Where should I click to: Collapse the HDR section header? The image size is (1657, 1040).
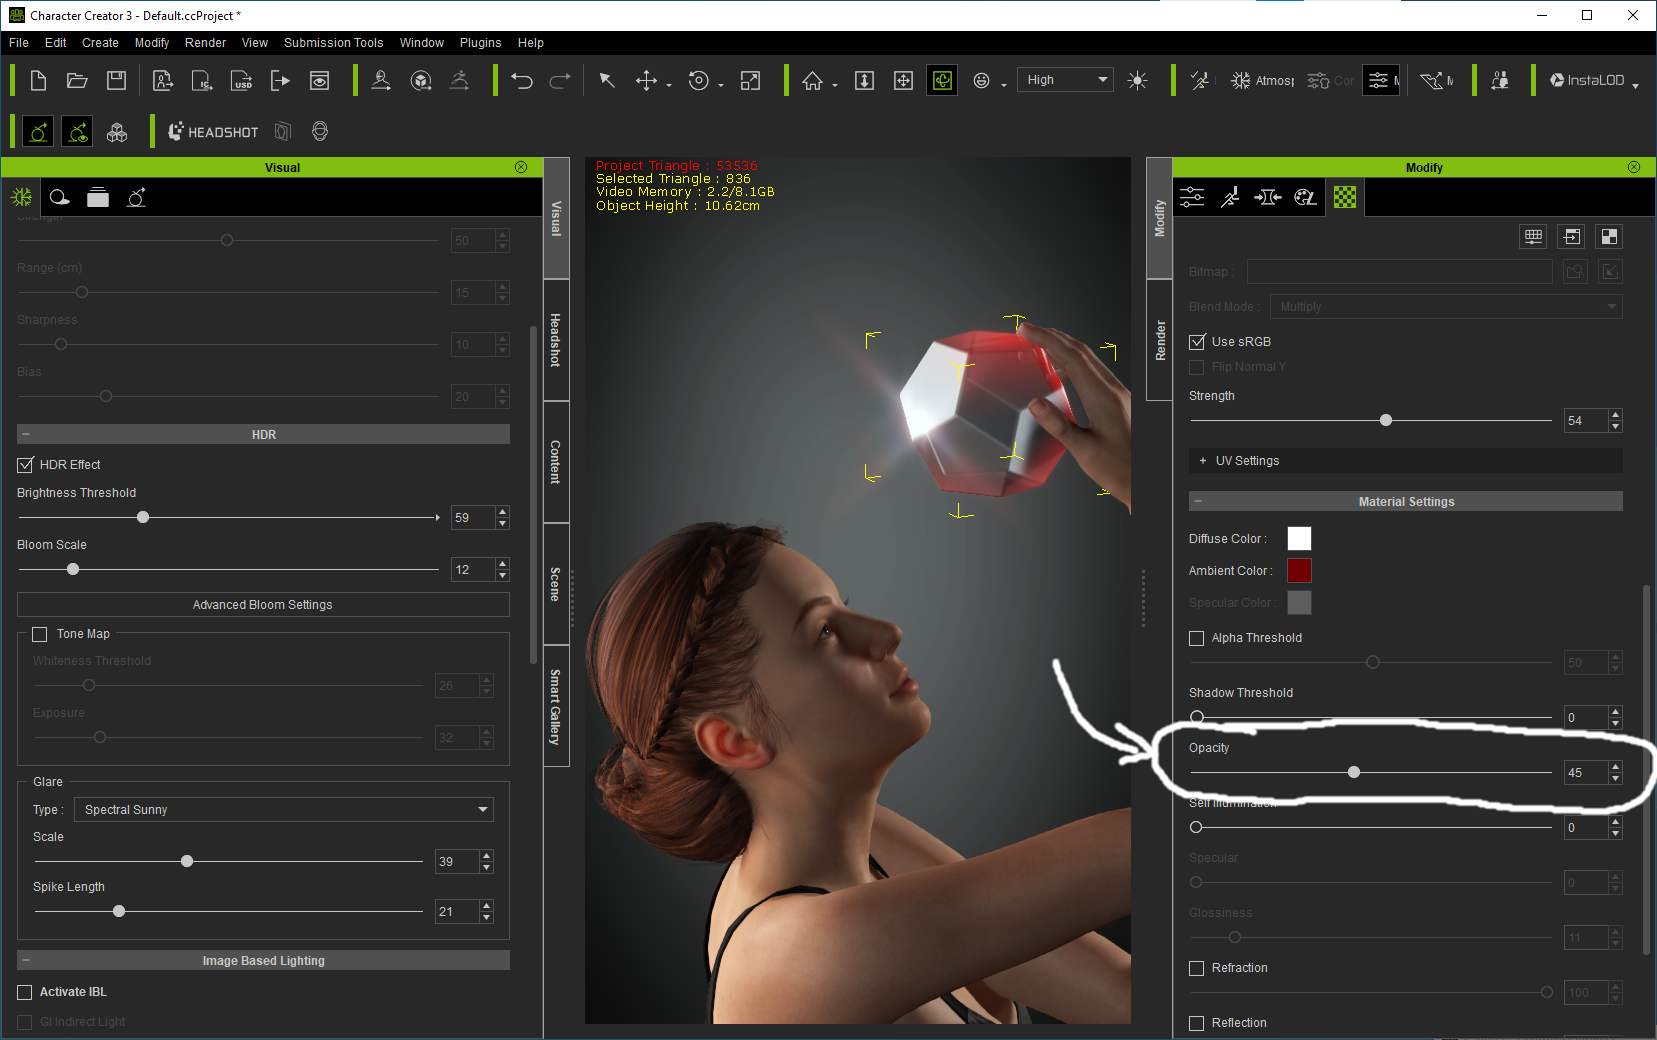click(263, 435)
